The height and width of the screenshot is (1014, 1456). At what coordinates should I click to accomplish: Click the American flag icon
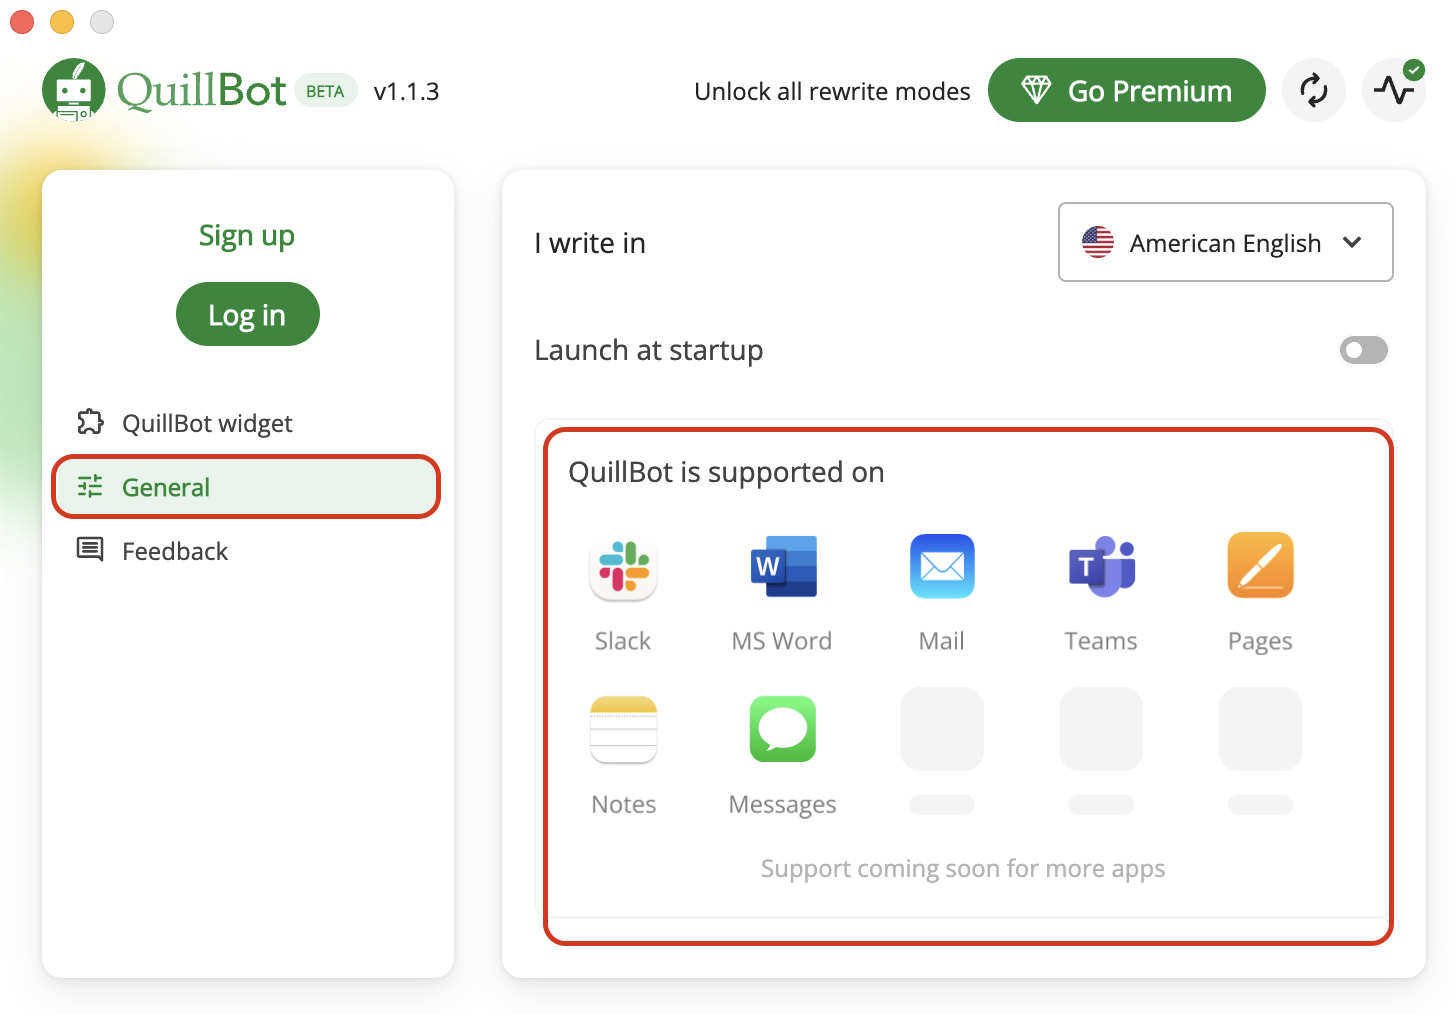[x=1098, y=242]
